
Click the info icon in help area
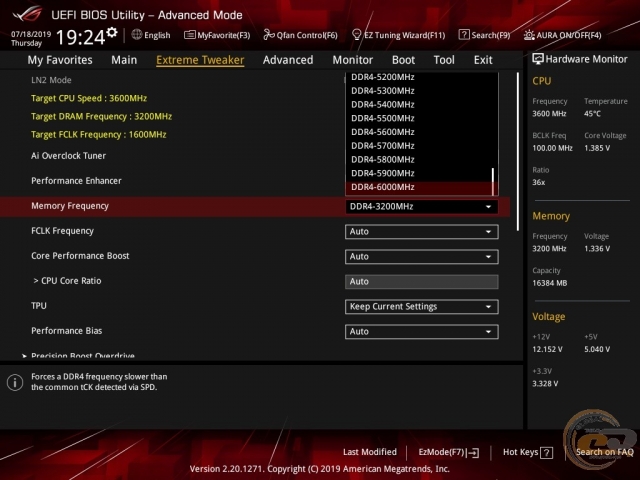(x=15, y=382)
